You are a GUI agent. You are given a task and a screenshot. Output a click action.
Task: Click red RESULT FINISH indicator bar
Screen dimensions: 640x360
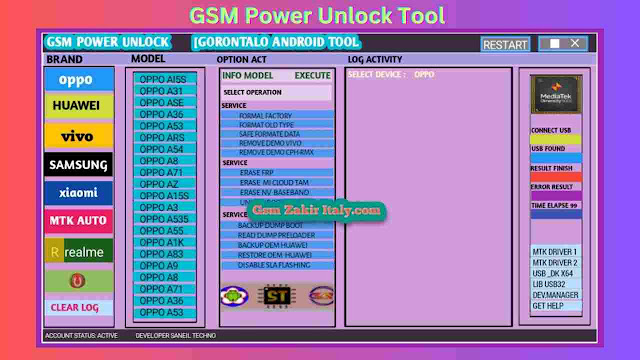coord(556,177)
